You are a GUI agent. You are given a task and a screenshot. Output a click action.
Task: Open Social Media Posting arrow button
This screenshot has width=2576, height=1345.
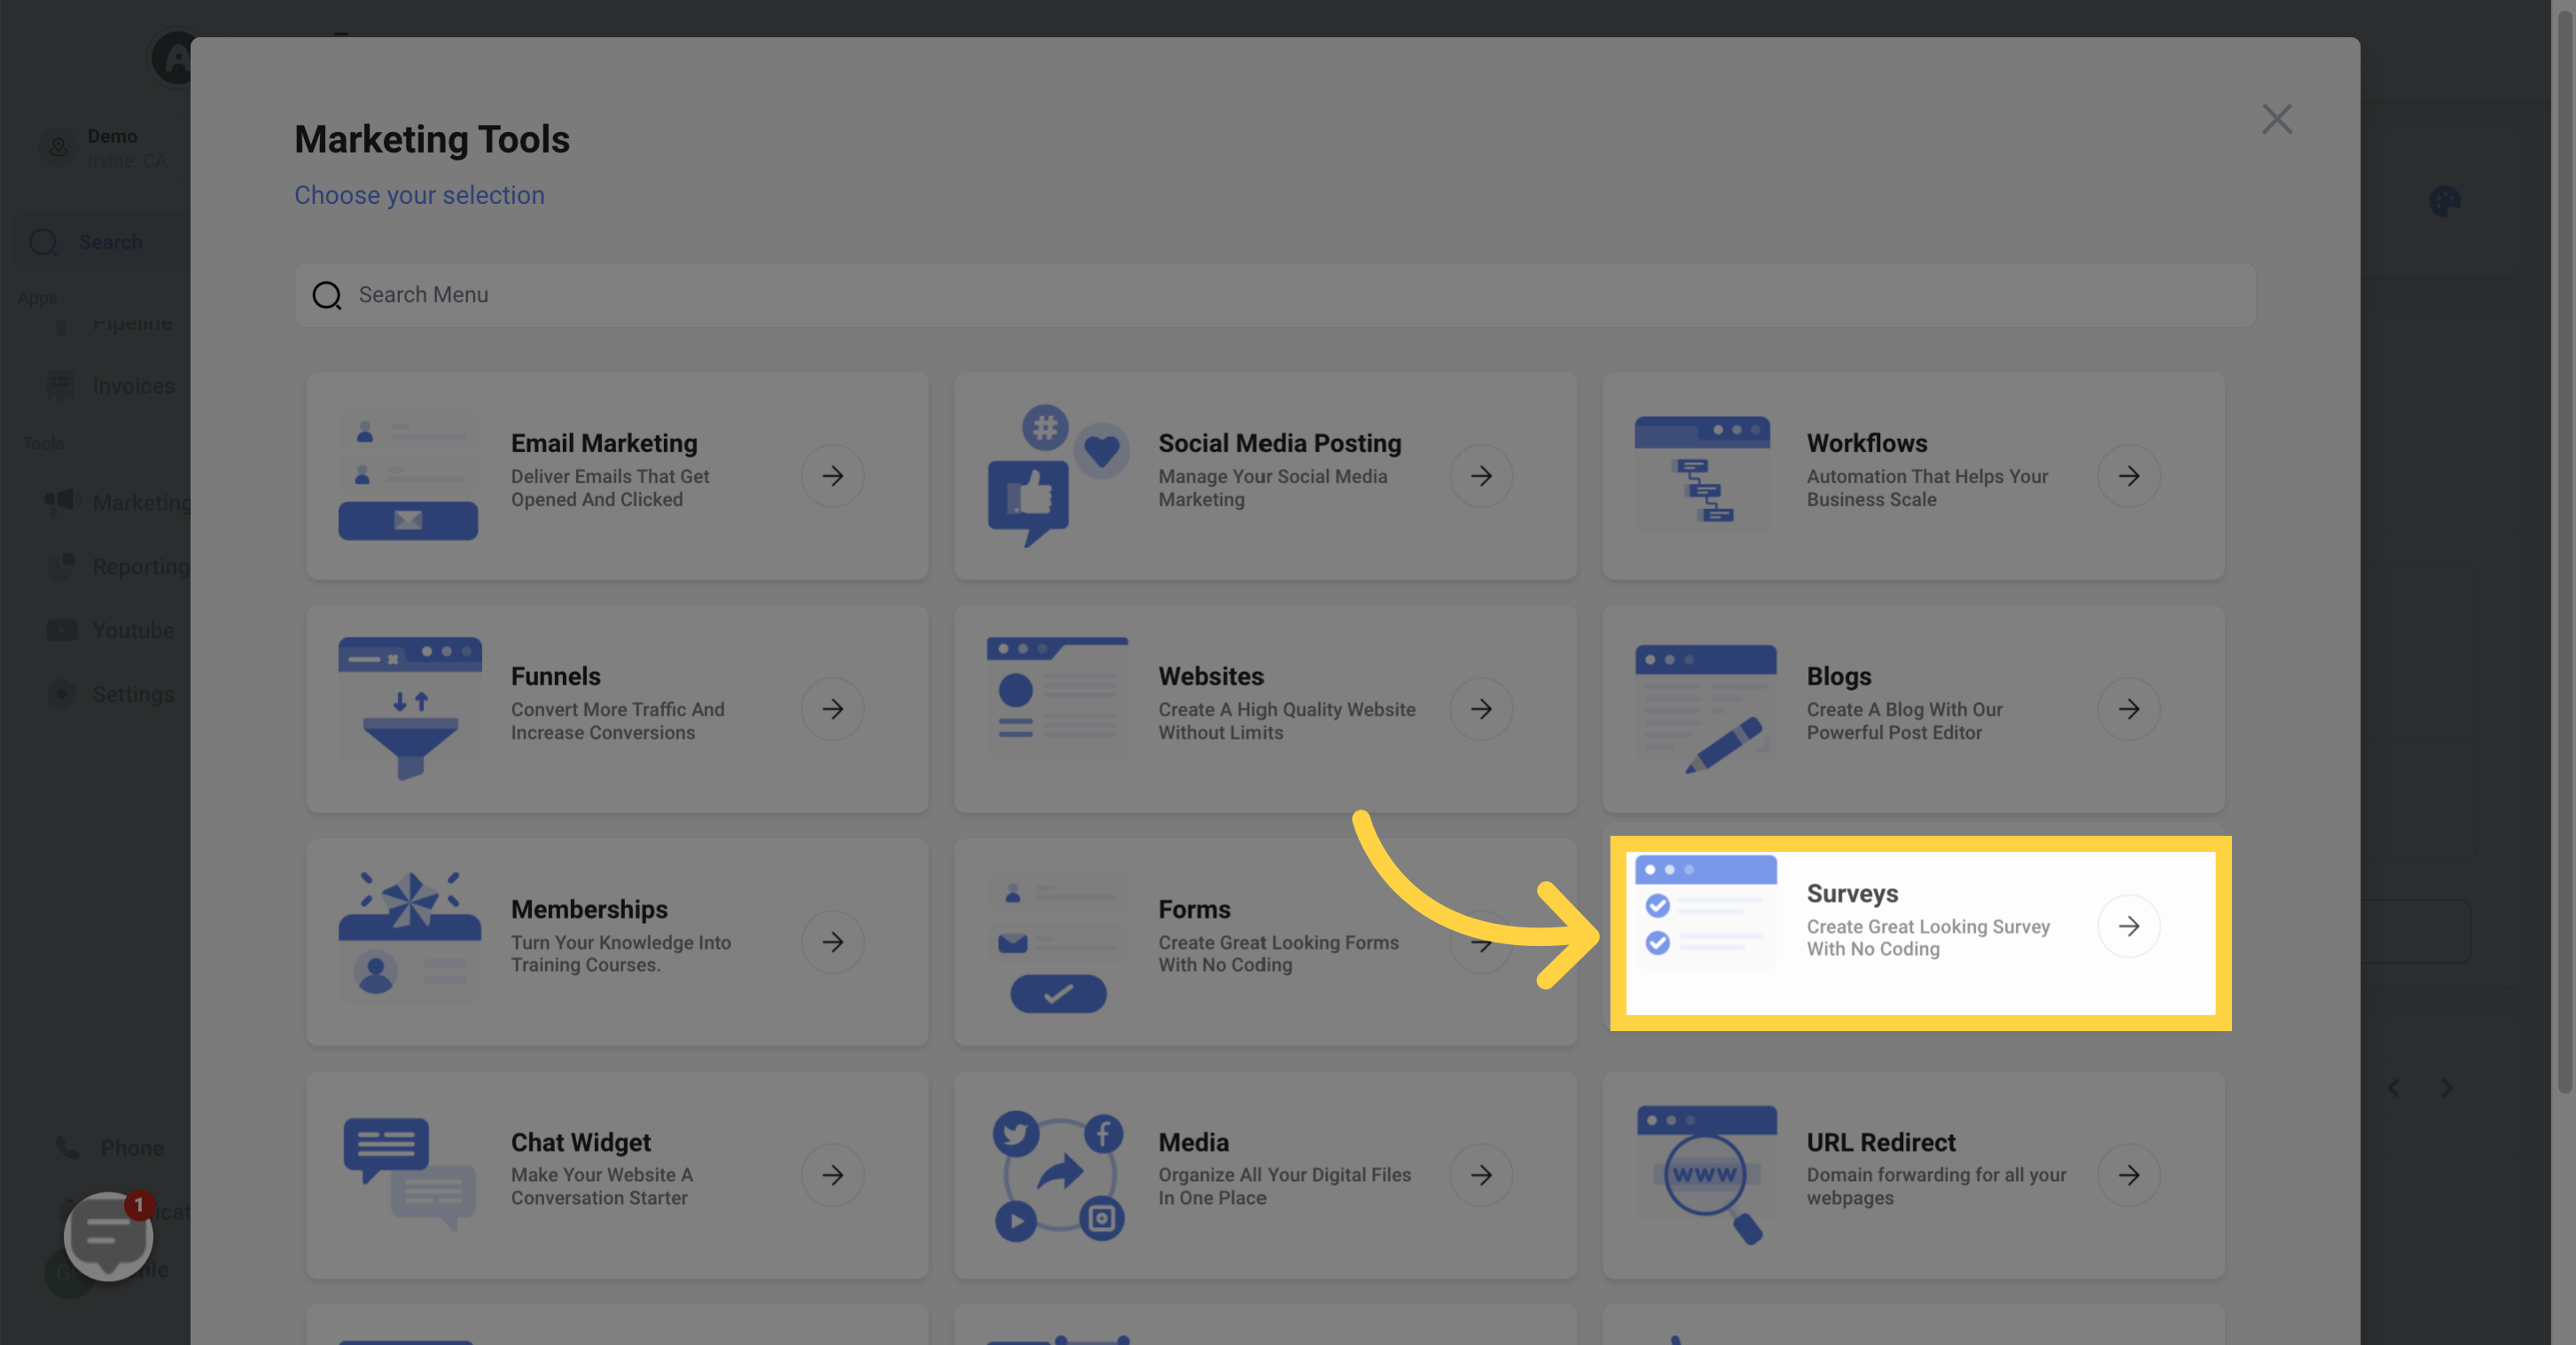(1480, 476)
